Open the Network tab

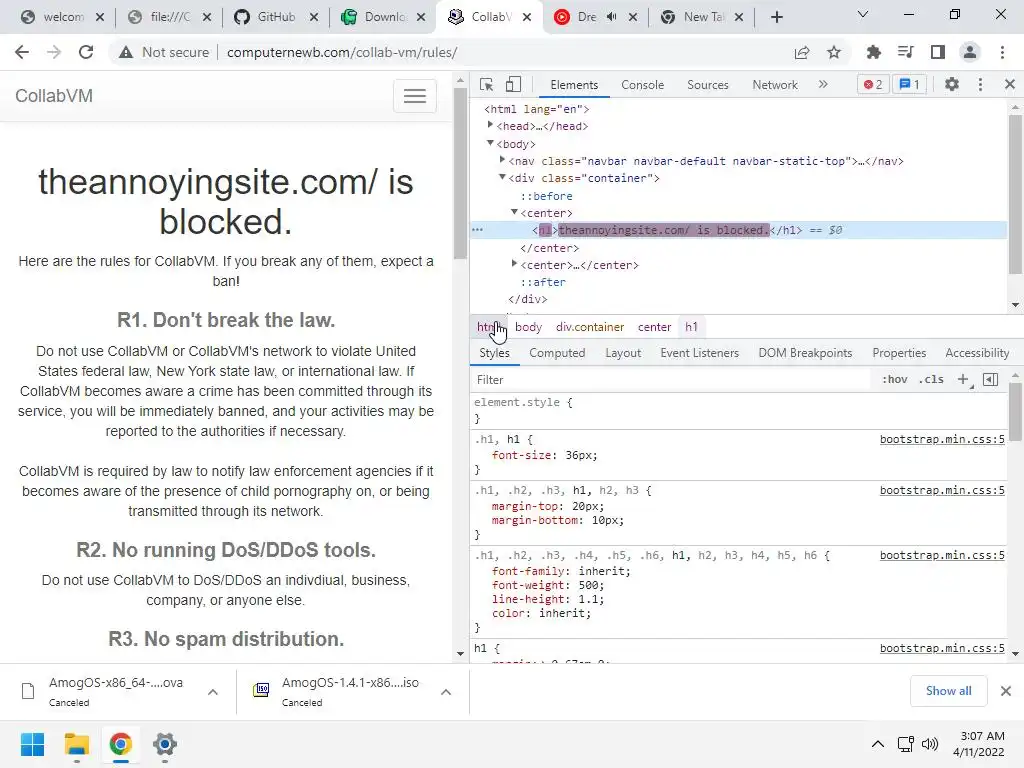pyautogui.click(x=775, y=85)
